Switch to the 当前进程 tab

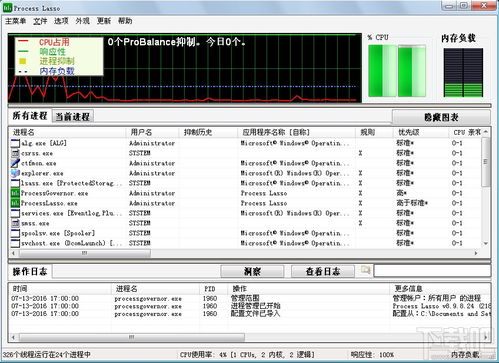73,116
